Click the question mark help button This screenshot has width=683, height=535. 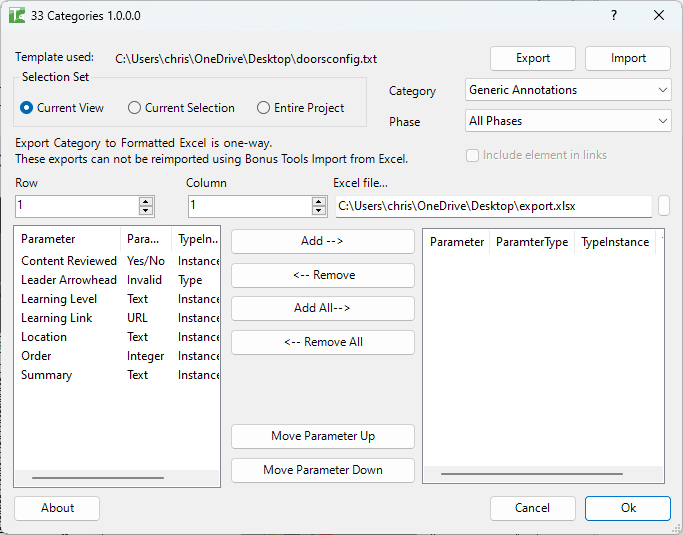(614, 15)
